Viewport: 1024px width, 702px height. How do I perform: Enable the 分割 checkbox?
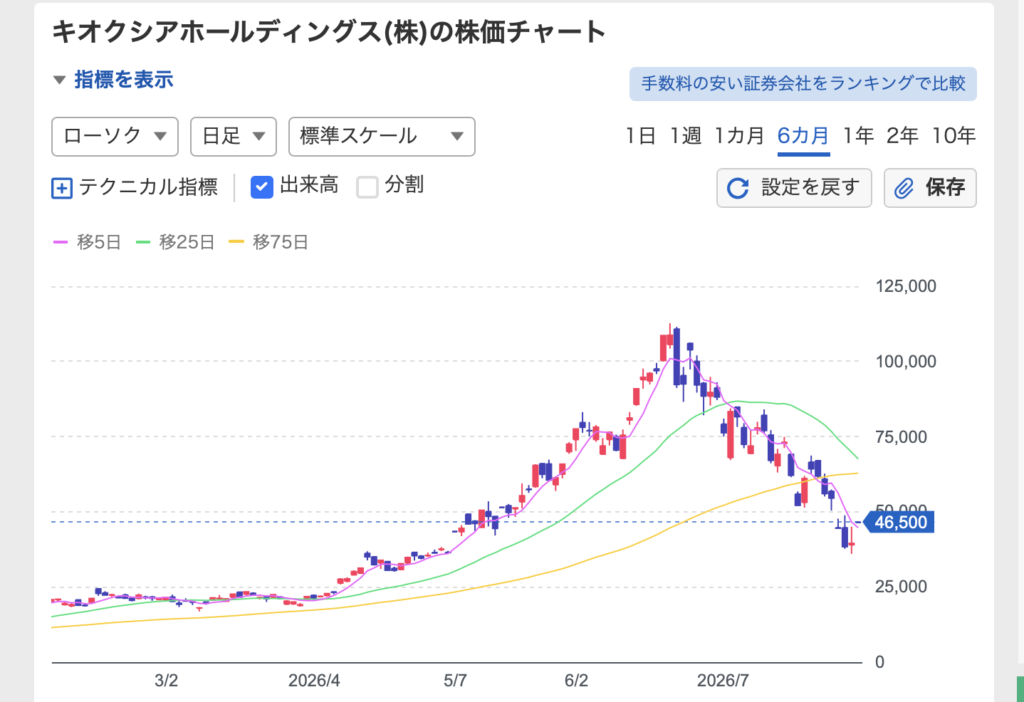click(x=367, y=187)
